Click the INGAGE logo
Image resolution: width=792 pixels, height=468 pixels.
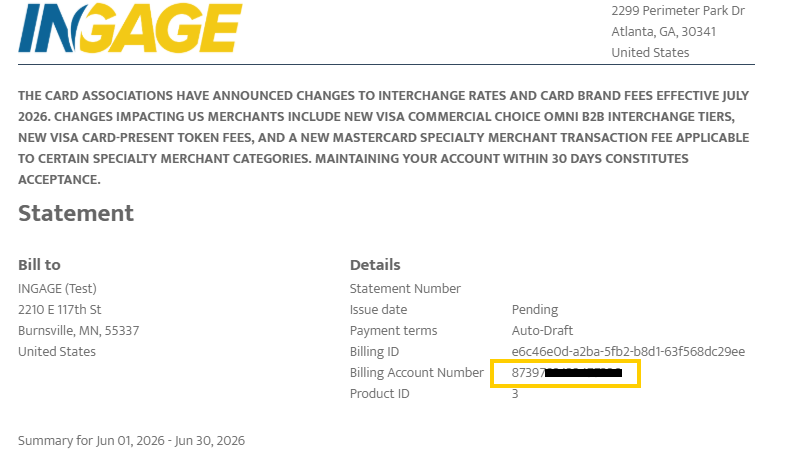(x=130, y=28)
